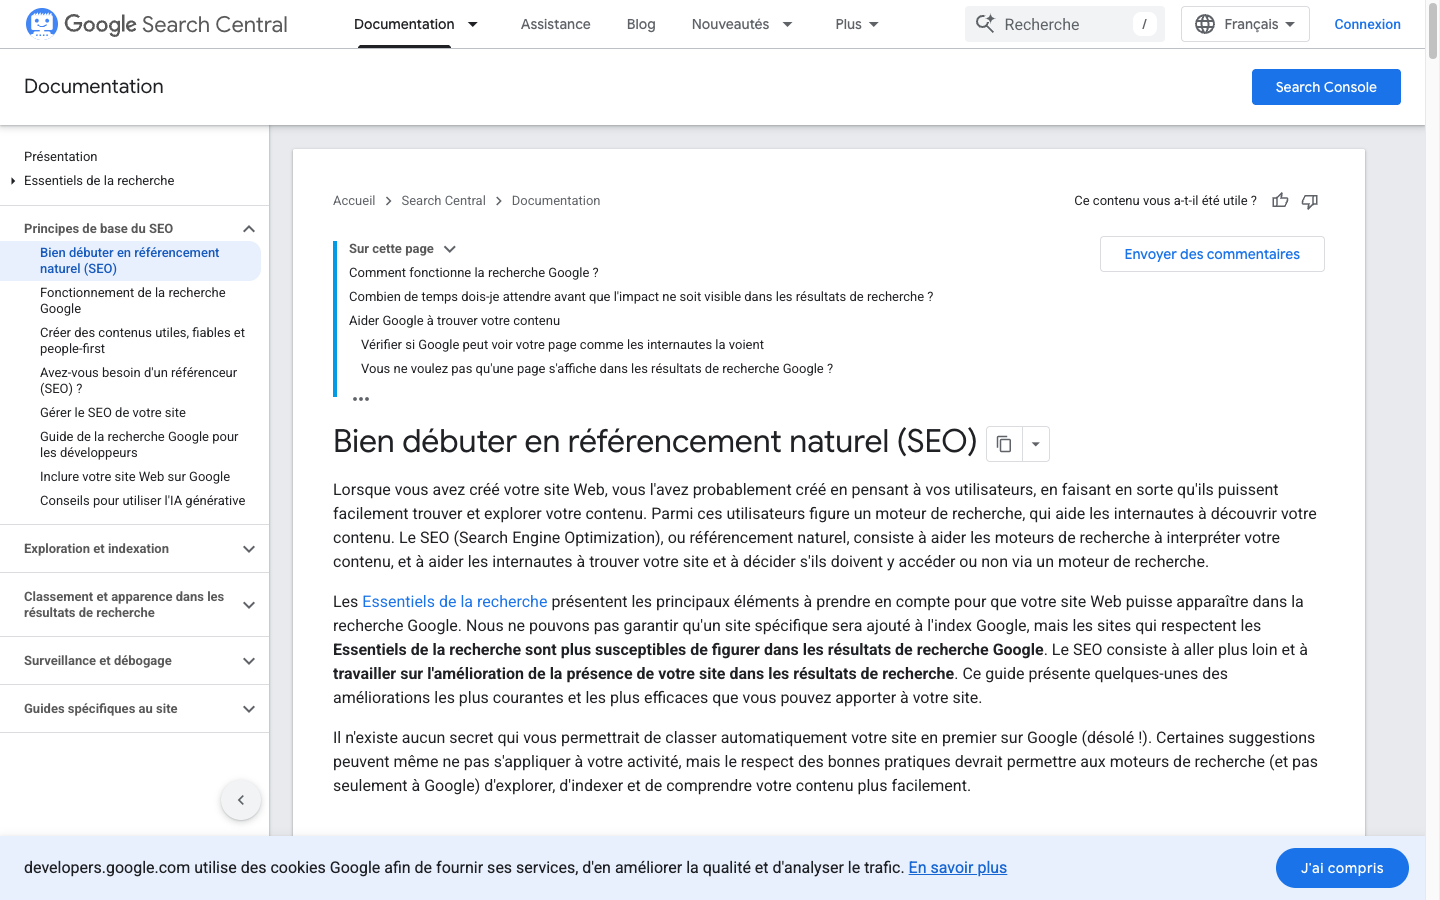Viewport: 1440px width, 900px height.
Task: Click the Connexion sign-in link
Action: (x=1367, y=24)
